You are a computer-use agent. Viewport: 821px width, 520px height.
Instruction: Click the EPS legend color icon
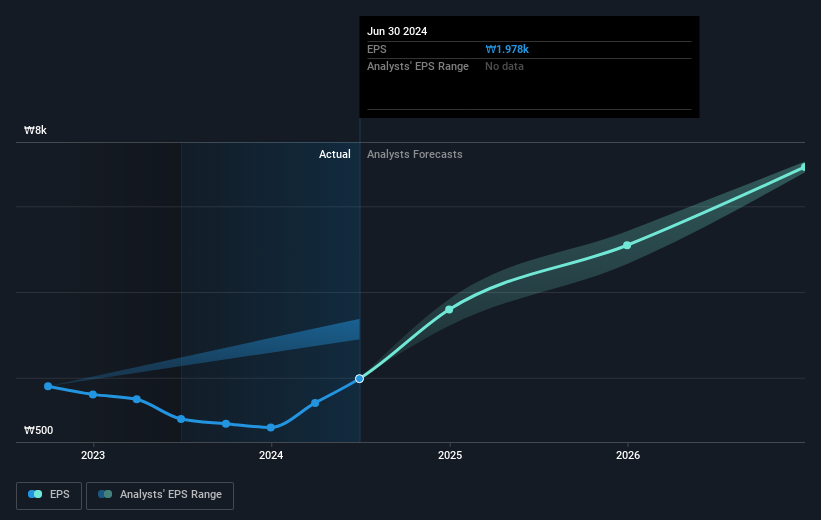[35, 494]
